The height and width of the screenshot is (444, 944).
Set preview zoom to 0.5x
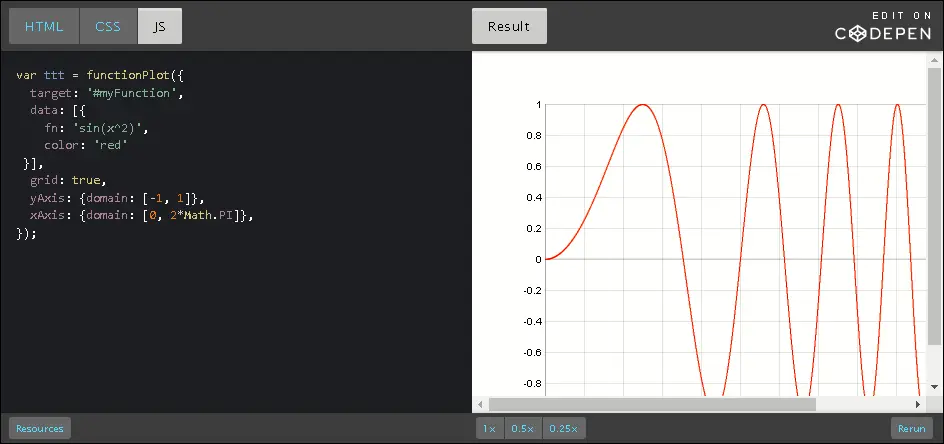[x=523, y=428]
